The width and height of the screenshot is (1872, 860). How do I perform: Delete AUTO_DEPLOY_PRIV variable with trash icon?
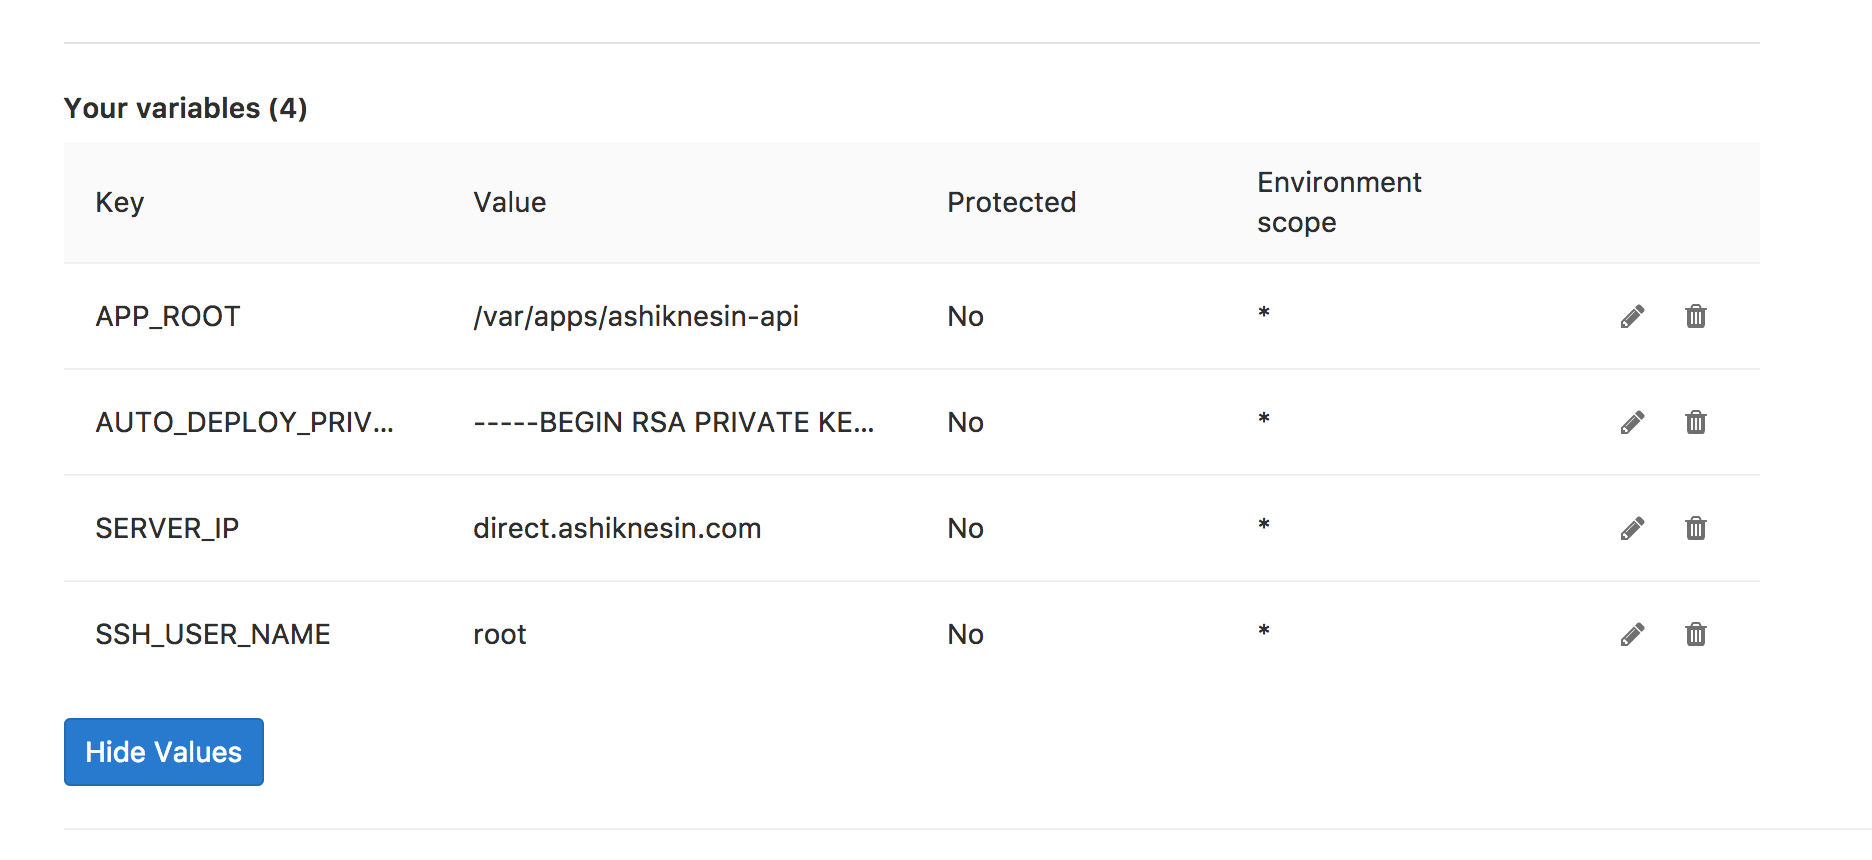[x=1696, y=422]
